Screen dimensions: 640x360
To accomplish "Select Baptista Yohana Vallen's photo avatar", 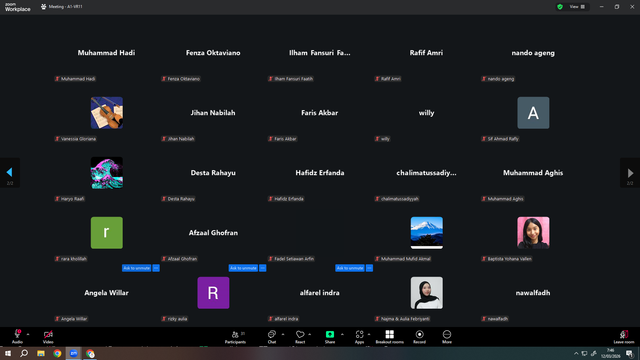I will [x=533, y=233].
